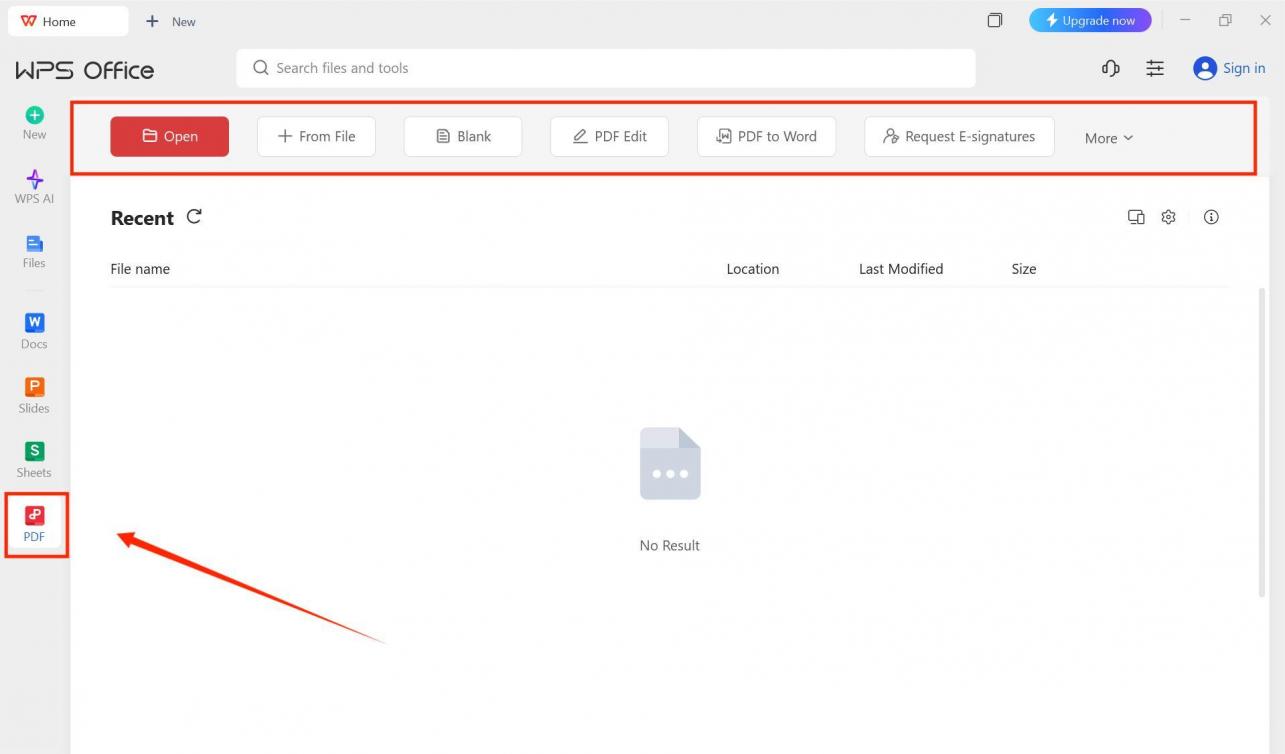The image size is (1285, 754).
Task: Launch PDF to Word converter
Action: [766, 137]
